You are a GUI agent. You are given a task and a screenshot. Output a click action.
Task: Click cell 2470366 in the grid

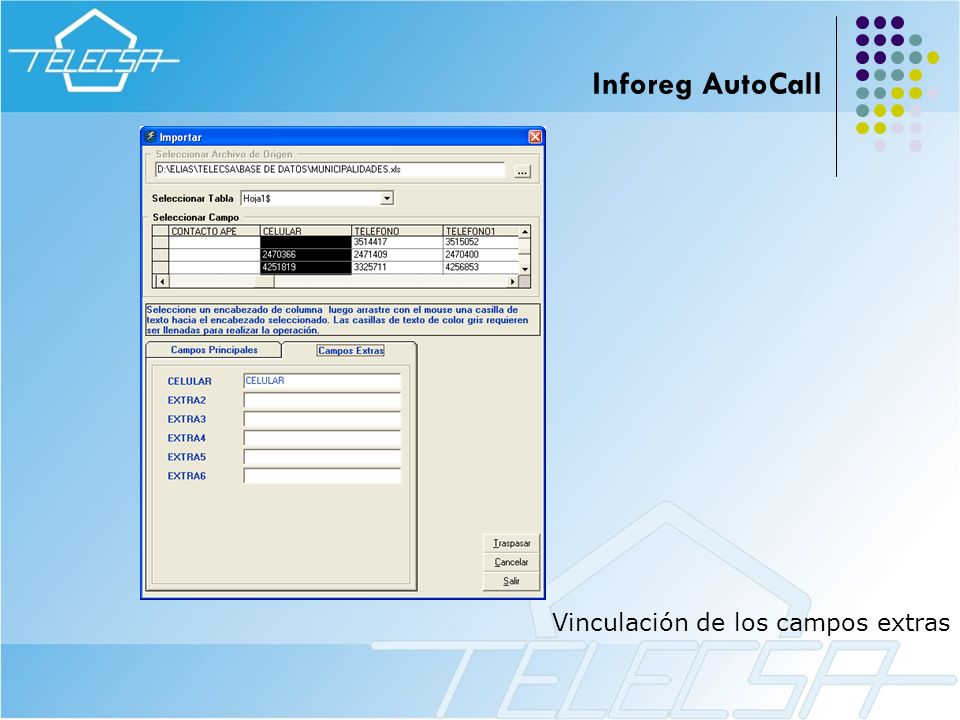tap(306, 255)
